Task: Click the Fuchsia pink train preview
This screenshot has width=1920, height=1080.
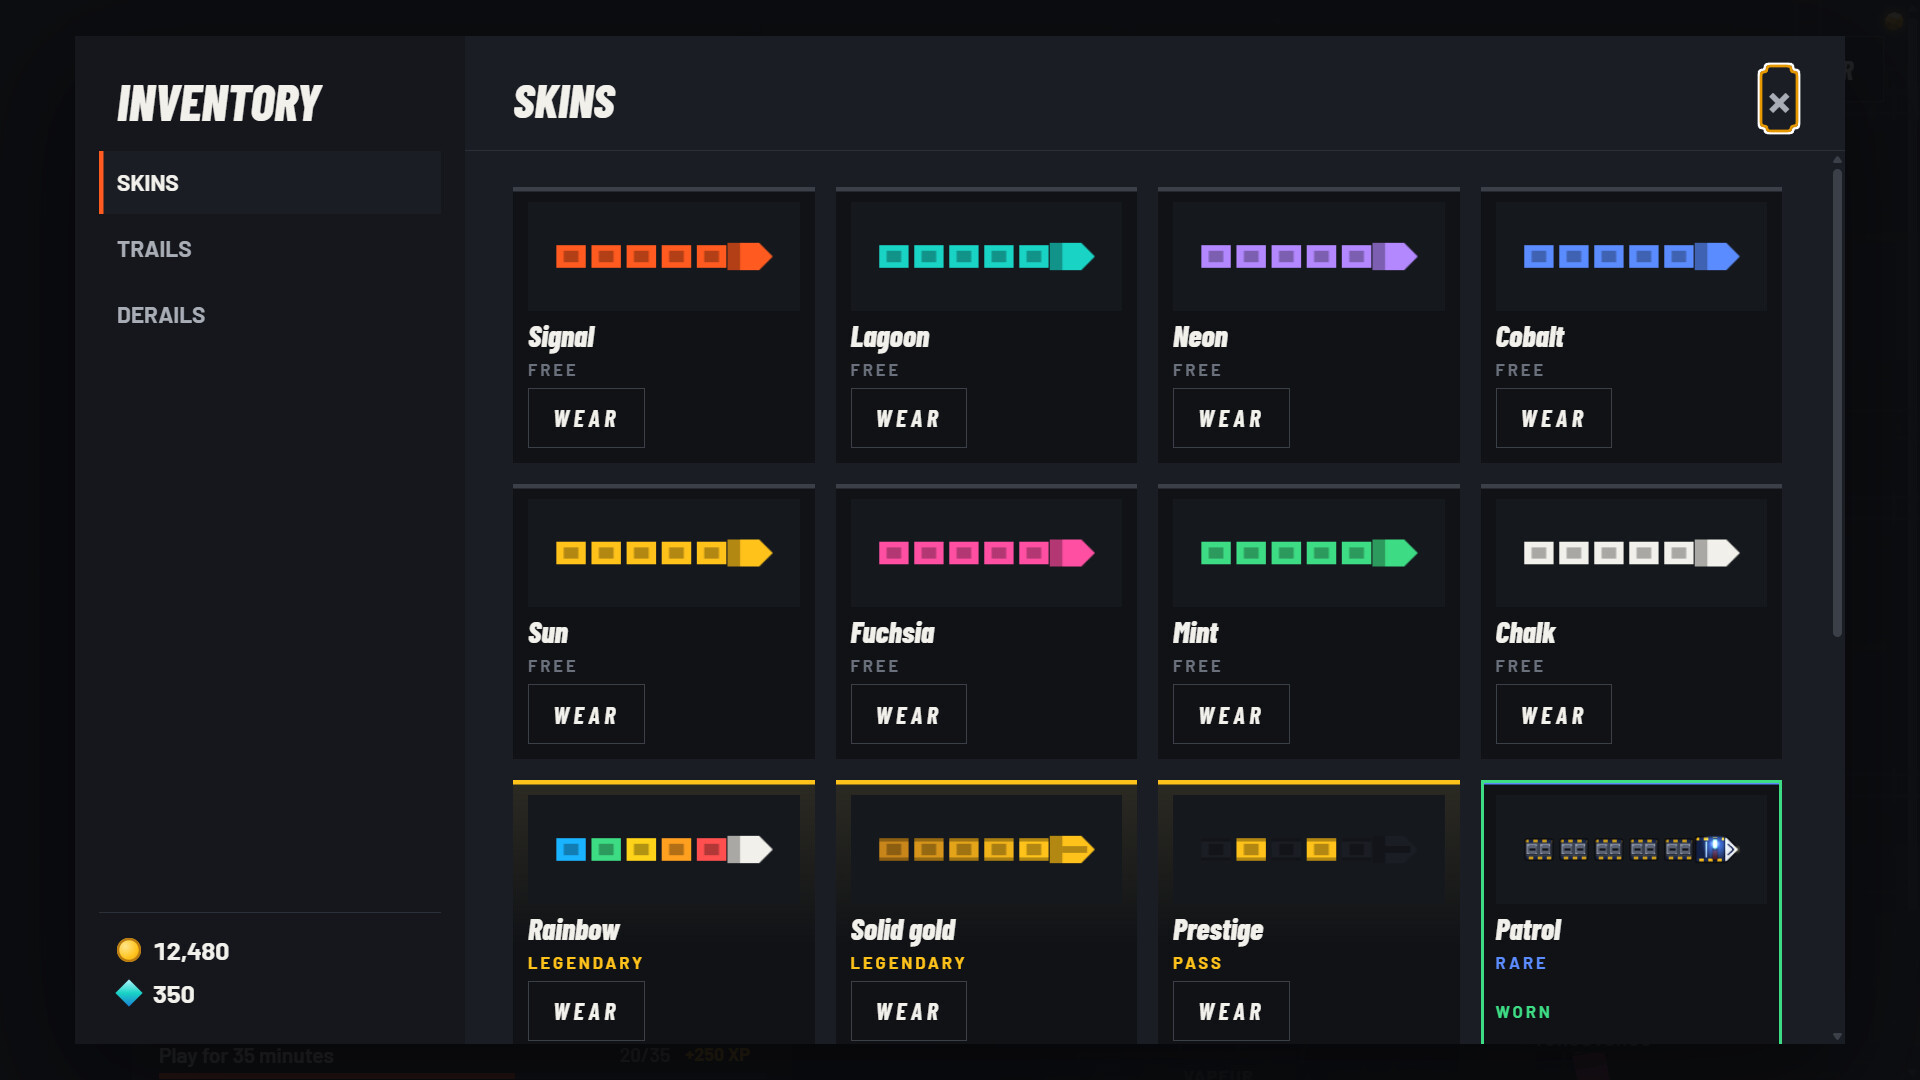Action: point(986,553)
